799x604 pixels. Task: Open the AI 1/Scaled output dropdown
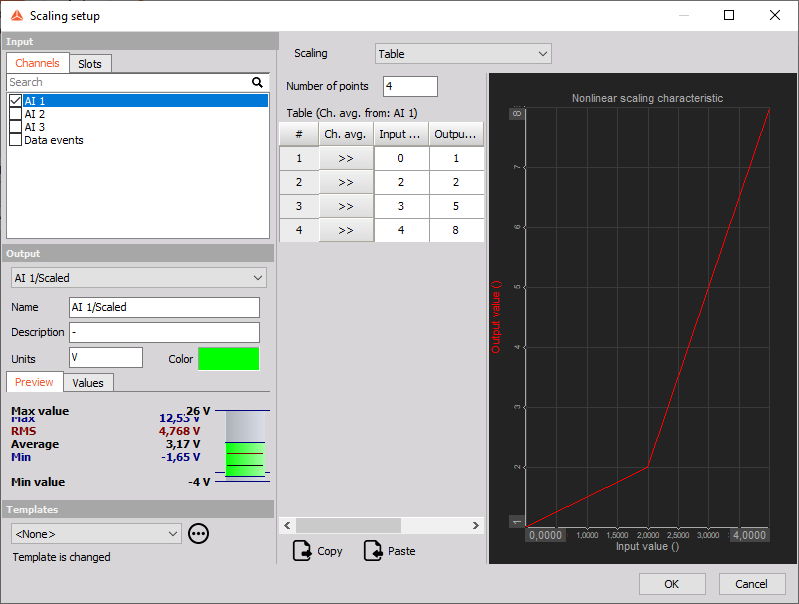coord(139,278)
